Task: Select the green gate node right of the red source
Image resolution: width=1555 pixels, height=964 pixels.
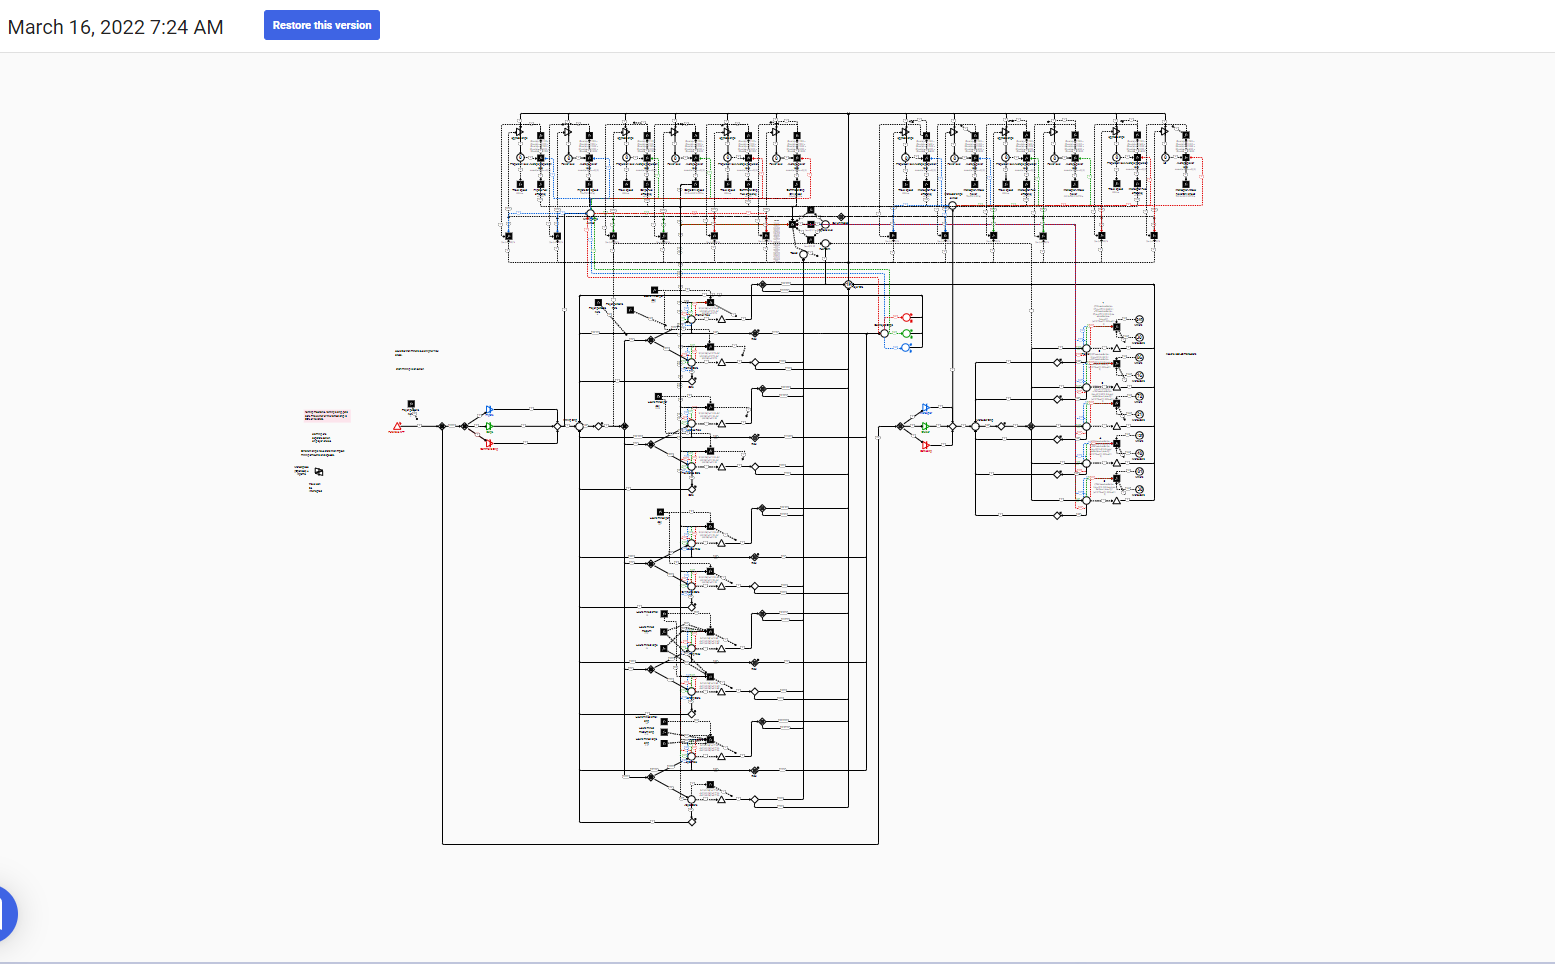Action: pyautogui.click(x=489, y=427)
